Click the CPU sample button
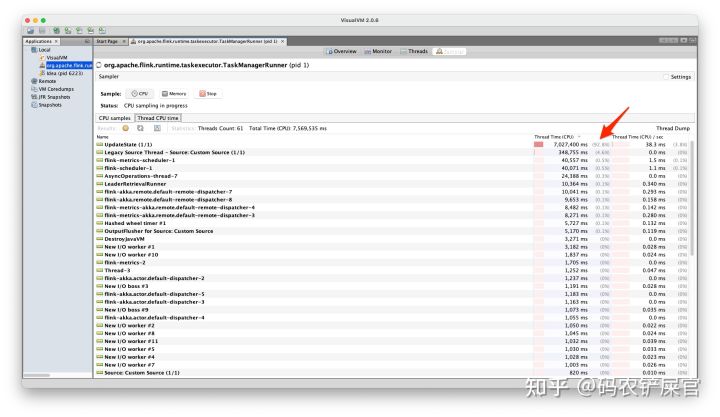This screenshot has height=417, width=720. tap(140, 94)
